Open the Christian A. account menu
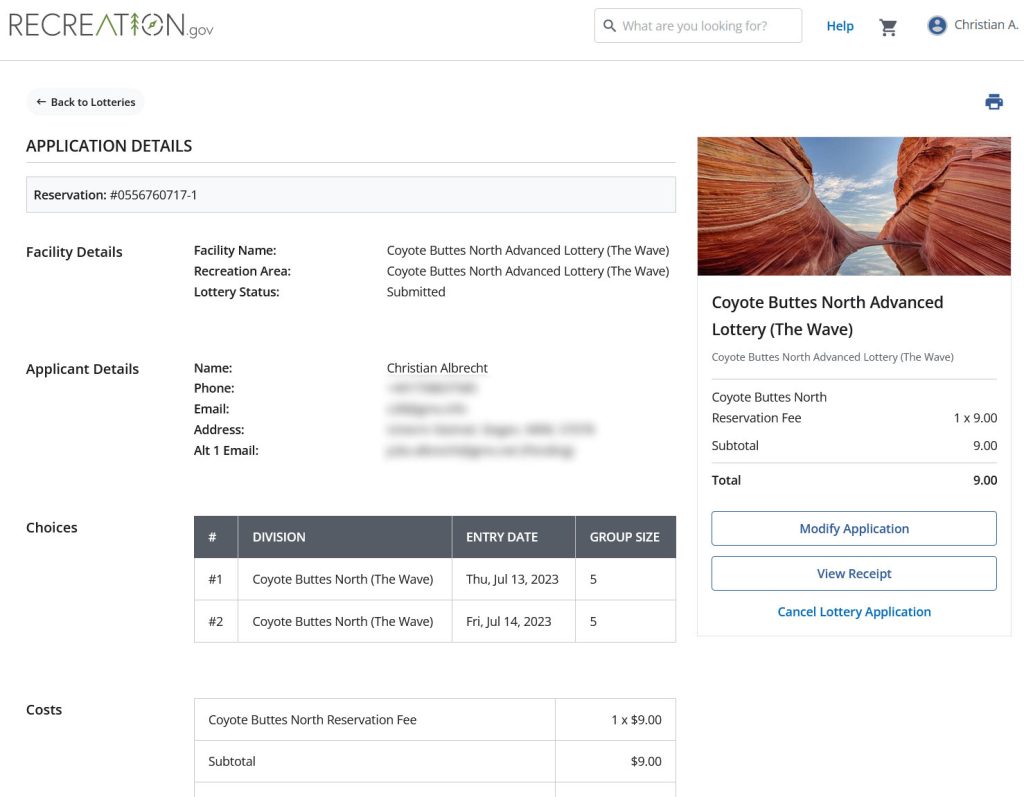Screen dimensions: 1024x797 tap(985, 25)
